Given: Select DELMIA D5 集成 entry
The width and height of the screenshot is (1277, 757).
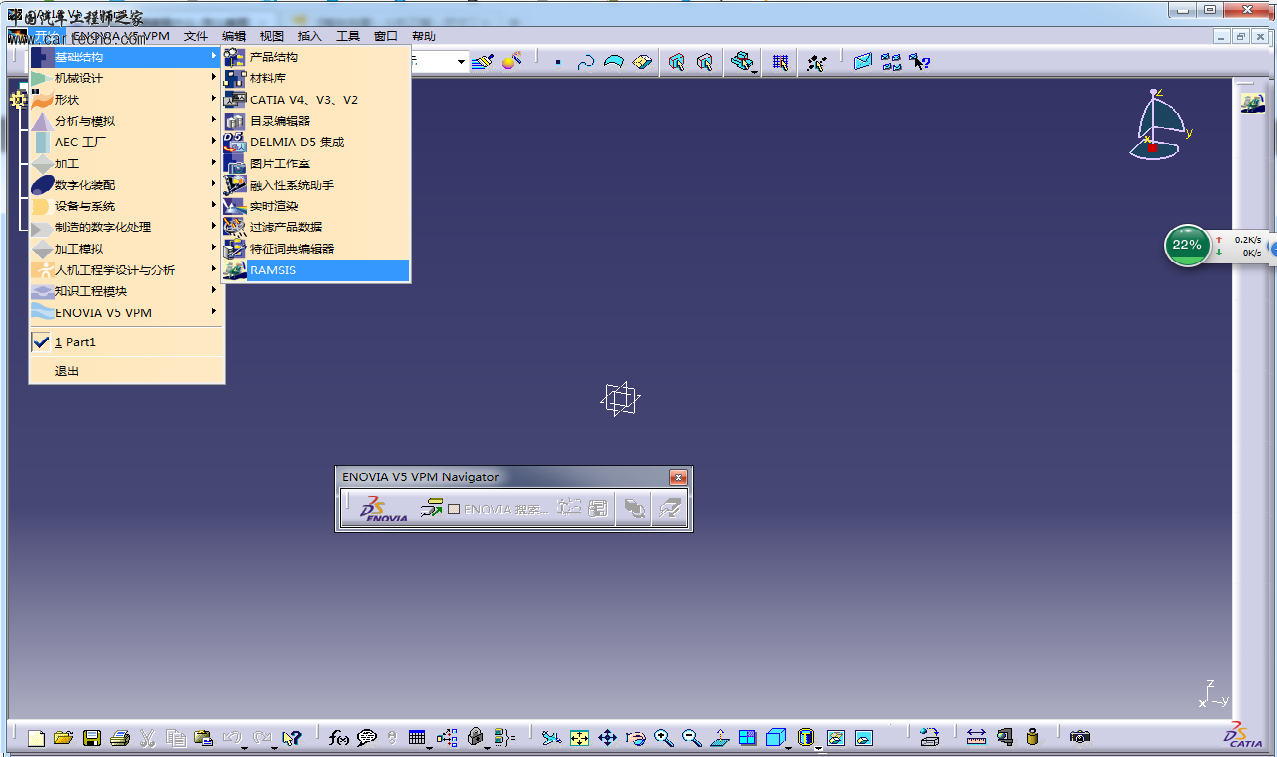Looking at the screenshot, I should click(316, 142).
